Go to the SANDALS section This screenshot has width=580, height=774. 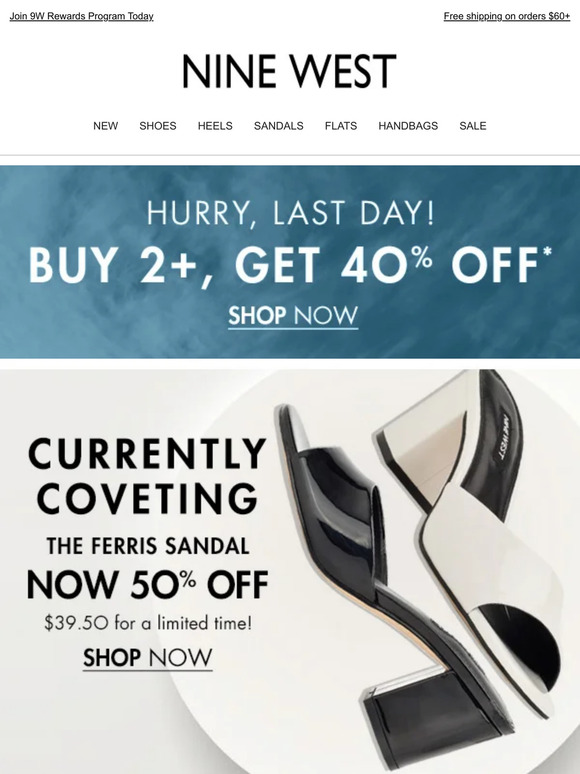pos(278,126)
